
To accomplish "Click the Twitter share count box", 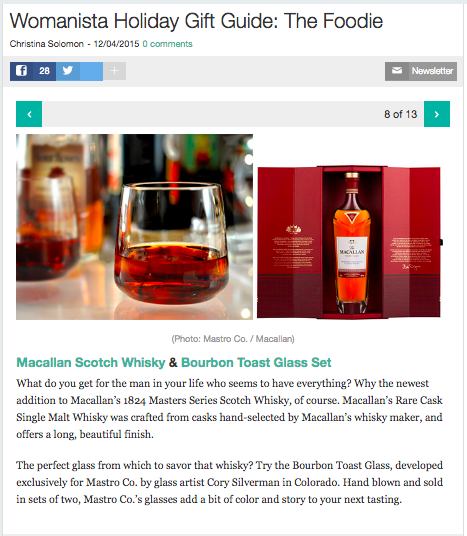I will pyautogui.click(x=91, y=71).
